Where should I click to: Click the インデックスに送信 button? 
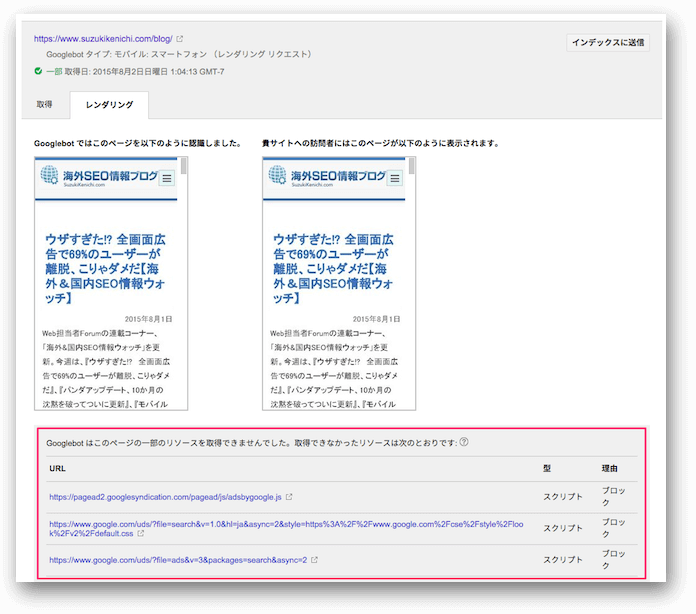608,43
